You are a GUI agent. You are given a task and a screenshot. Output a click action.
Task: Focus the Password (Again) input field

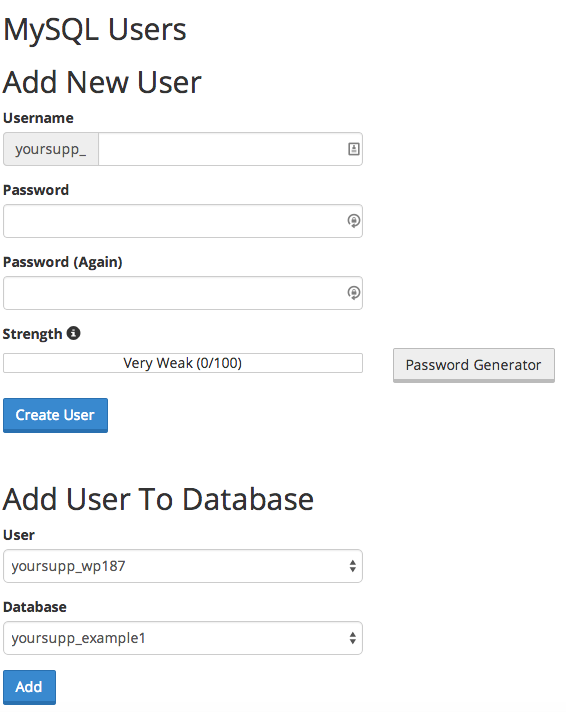click(x=183, y=293)
